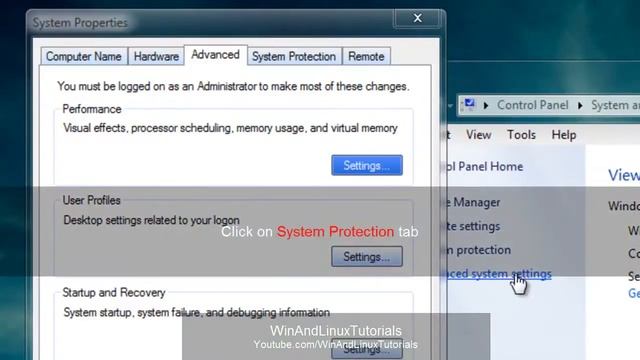Open the Hardware tab

click(x=156, y=56)
